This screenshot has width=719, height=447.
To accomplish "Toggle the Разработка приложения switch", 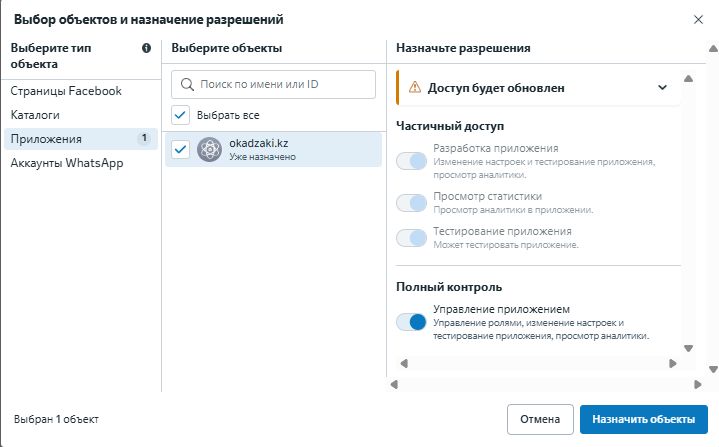I will coord(411,161).
